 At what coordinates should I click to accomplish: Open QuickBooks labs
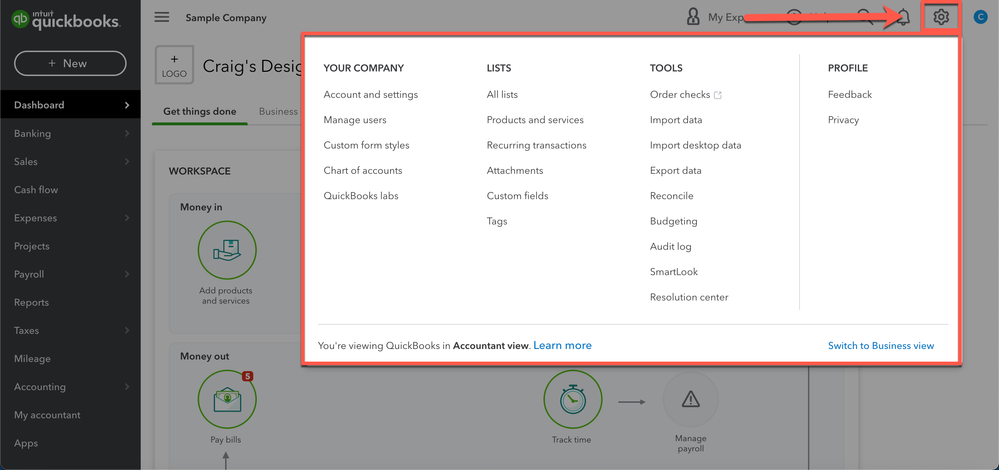tap(361, 196)
